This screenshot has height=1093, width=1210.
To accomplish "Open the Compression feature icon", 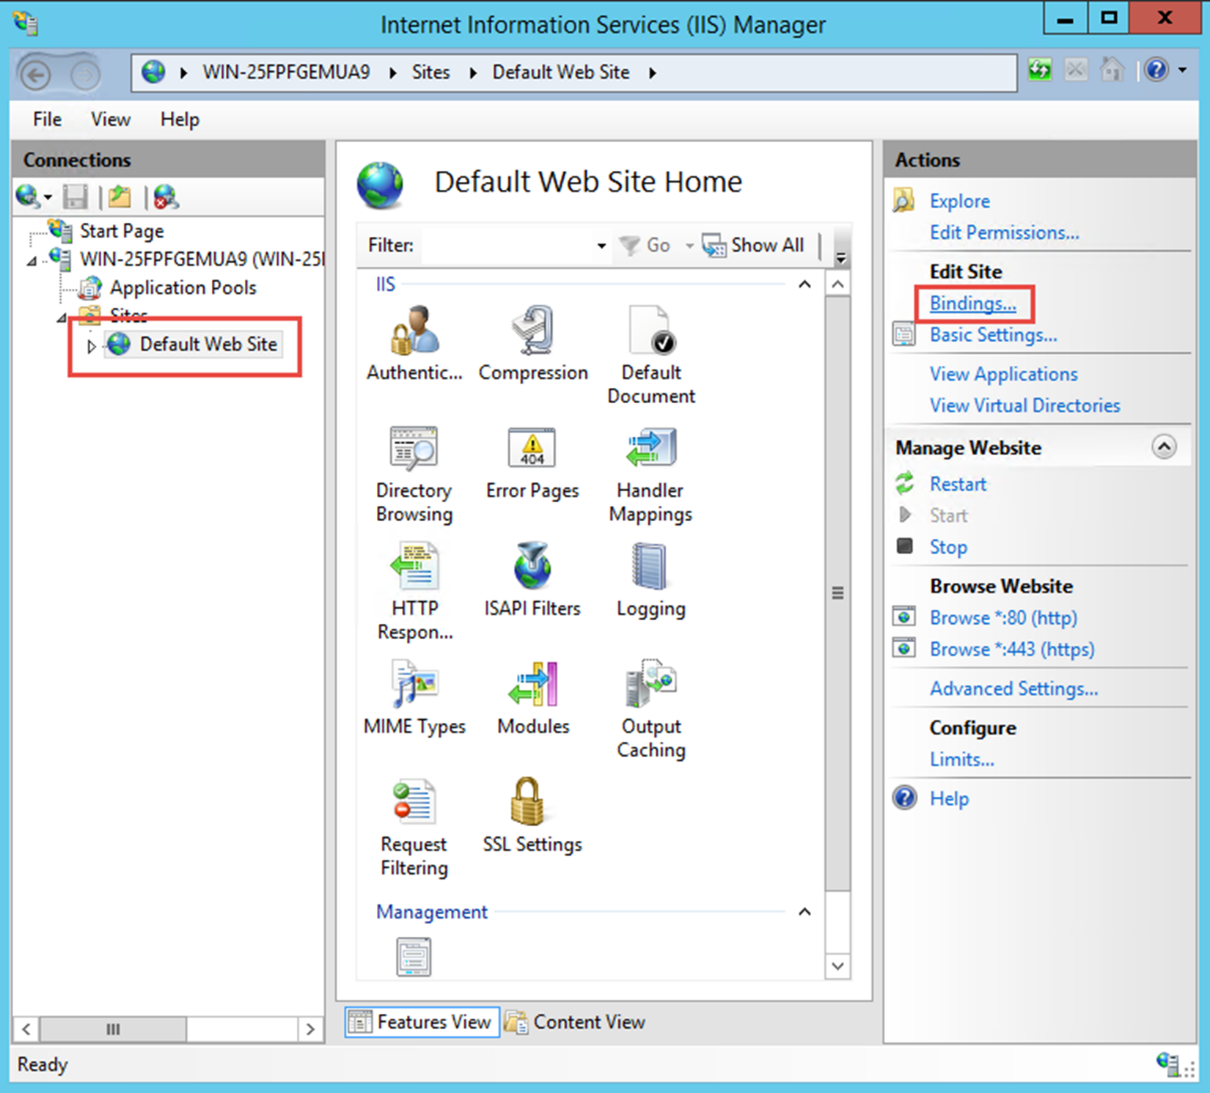I will pyautogui.click(x=533, y=344).
